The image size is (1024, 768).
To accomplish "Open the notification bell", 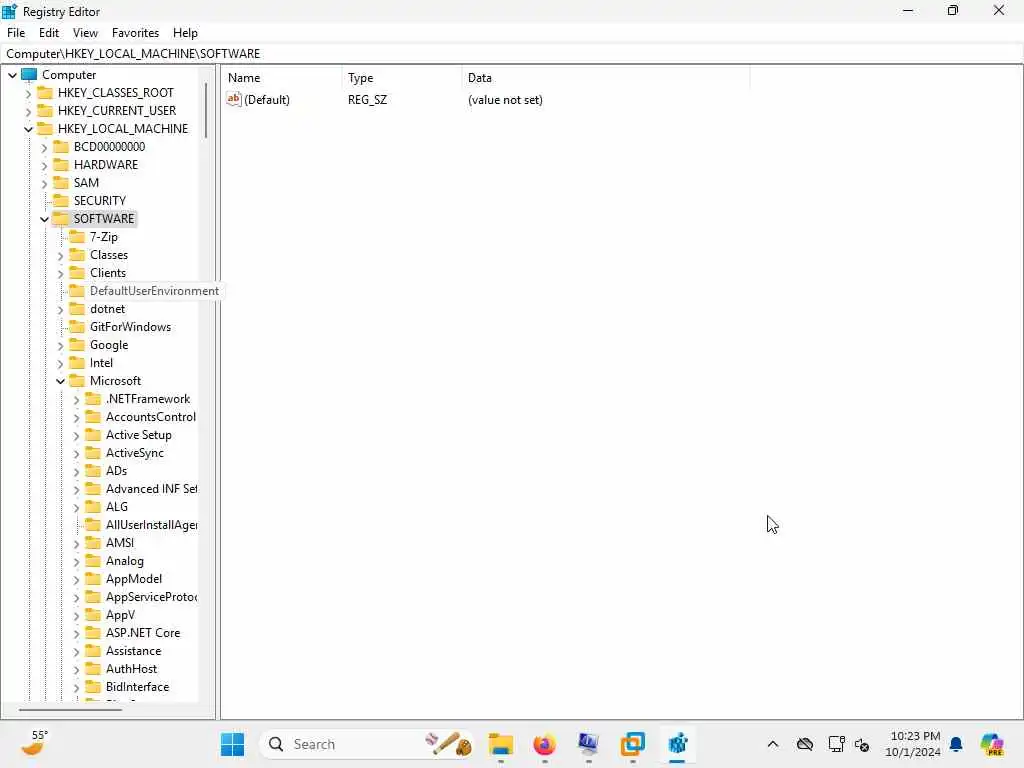I will coord(956,744).
